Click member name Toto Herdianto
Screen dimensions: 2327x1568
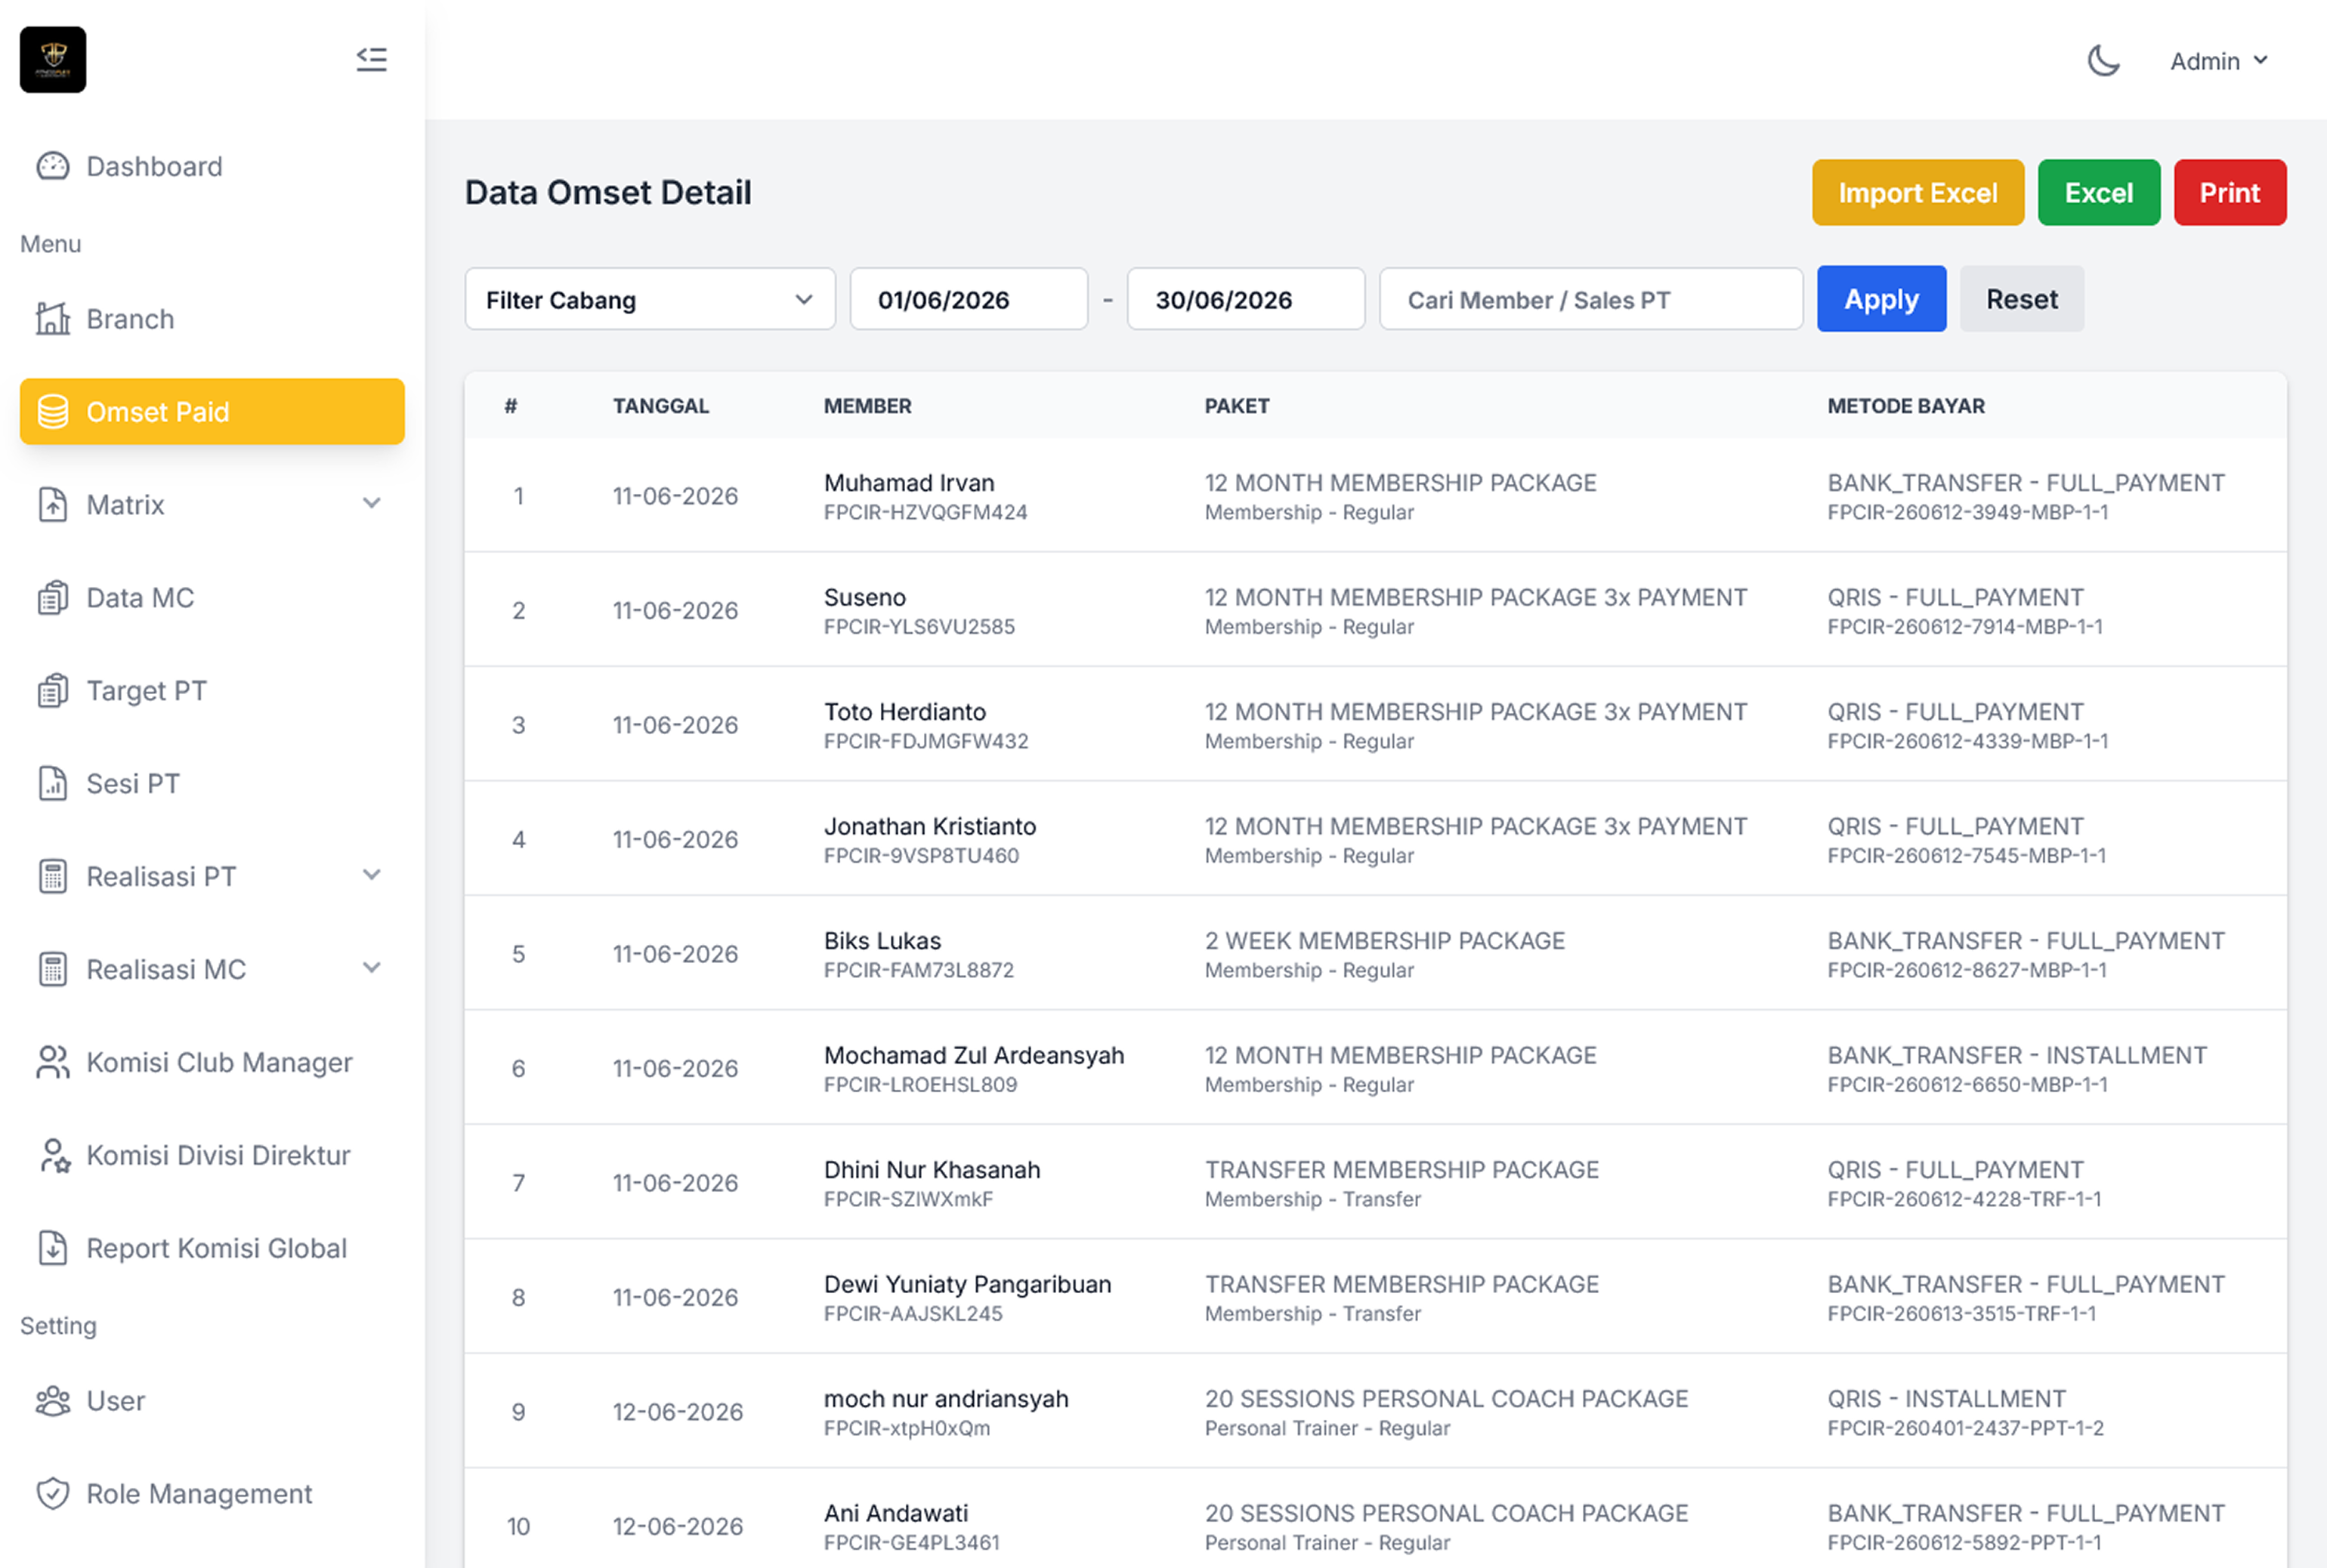[x=905, y=712]
